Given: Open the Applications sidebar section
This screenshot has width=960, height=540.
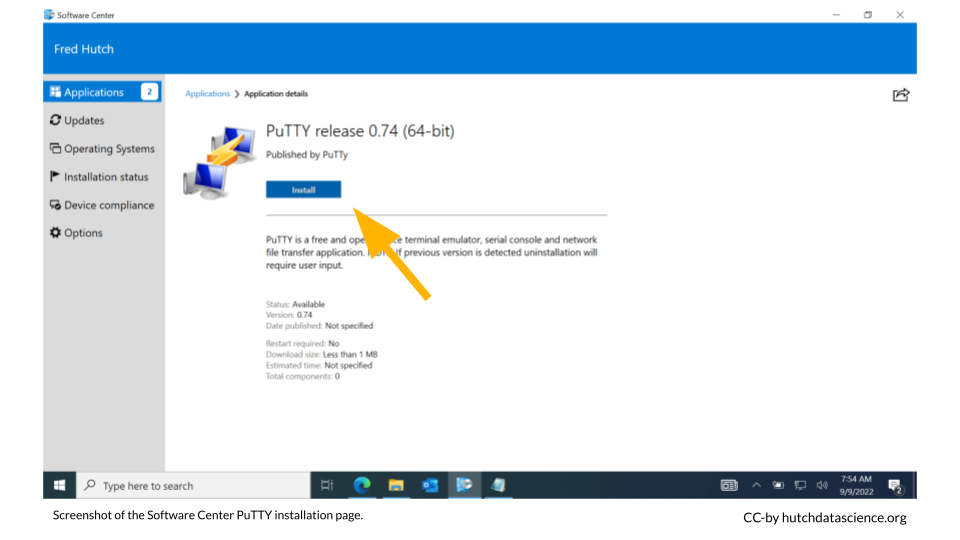Looking at the screenshot, I should pyautogui.click(x=102, y=92).
